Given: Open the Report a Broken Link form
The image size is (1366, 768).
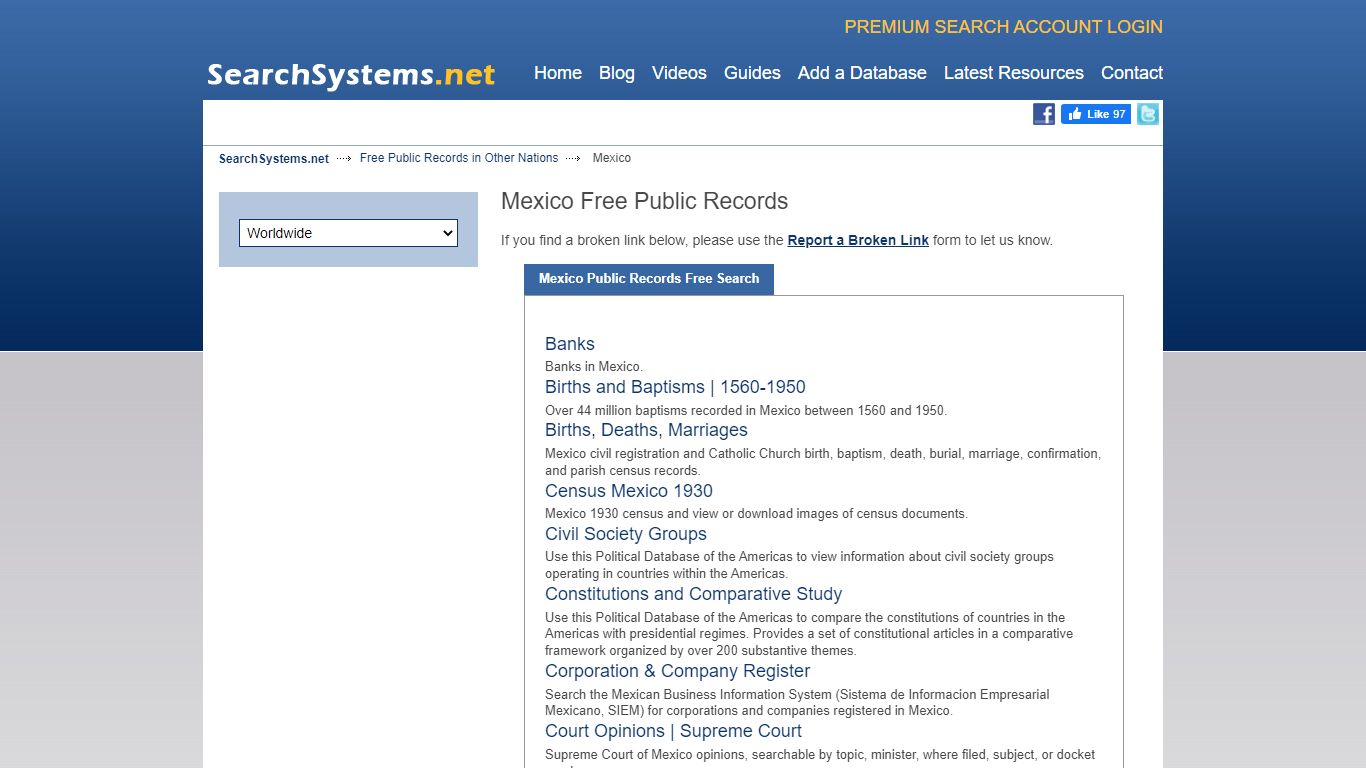Looking at the screenshot, I should pyautogui.click(x=858, y=240).
